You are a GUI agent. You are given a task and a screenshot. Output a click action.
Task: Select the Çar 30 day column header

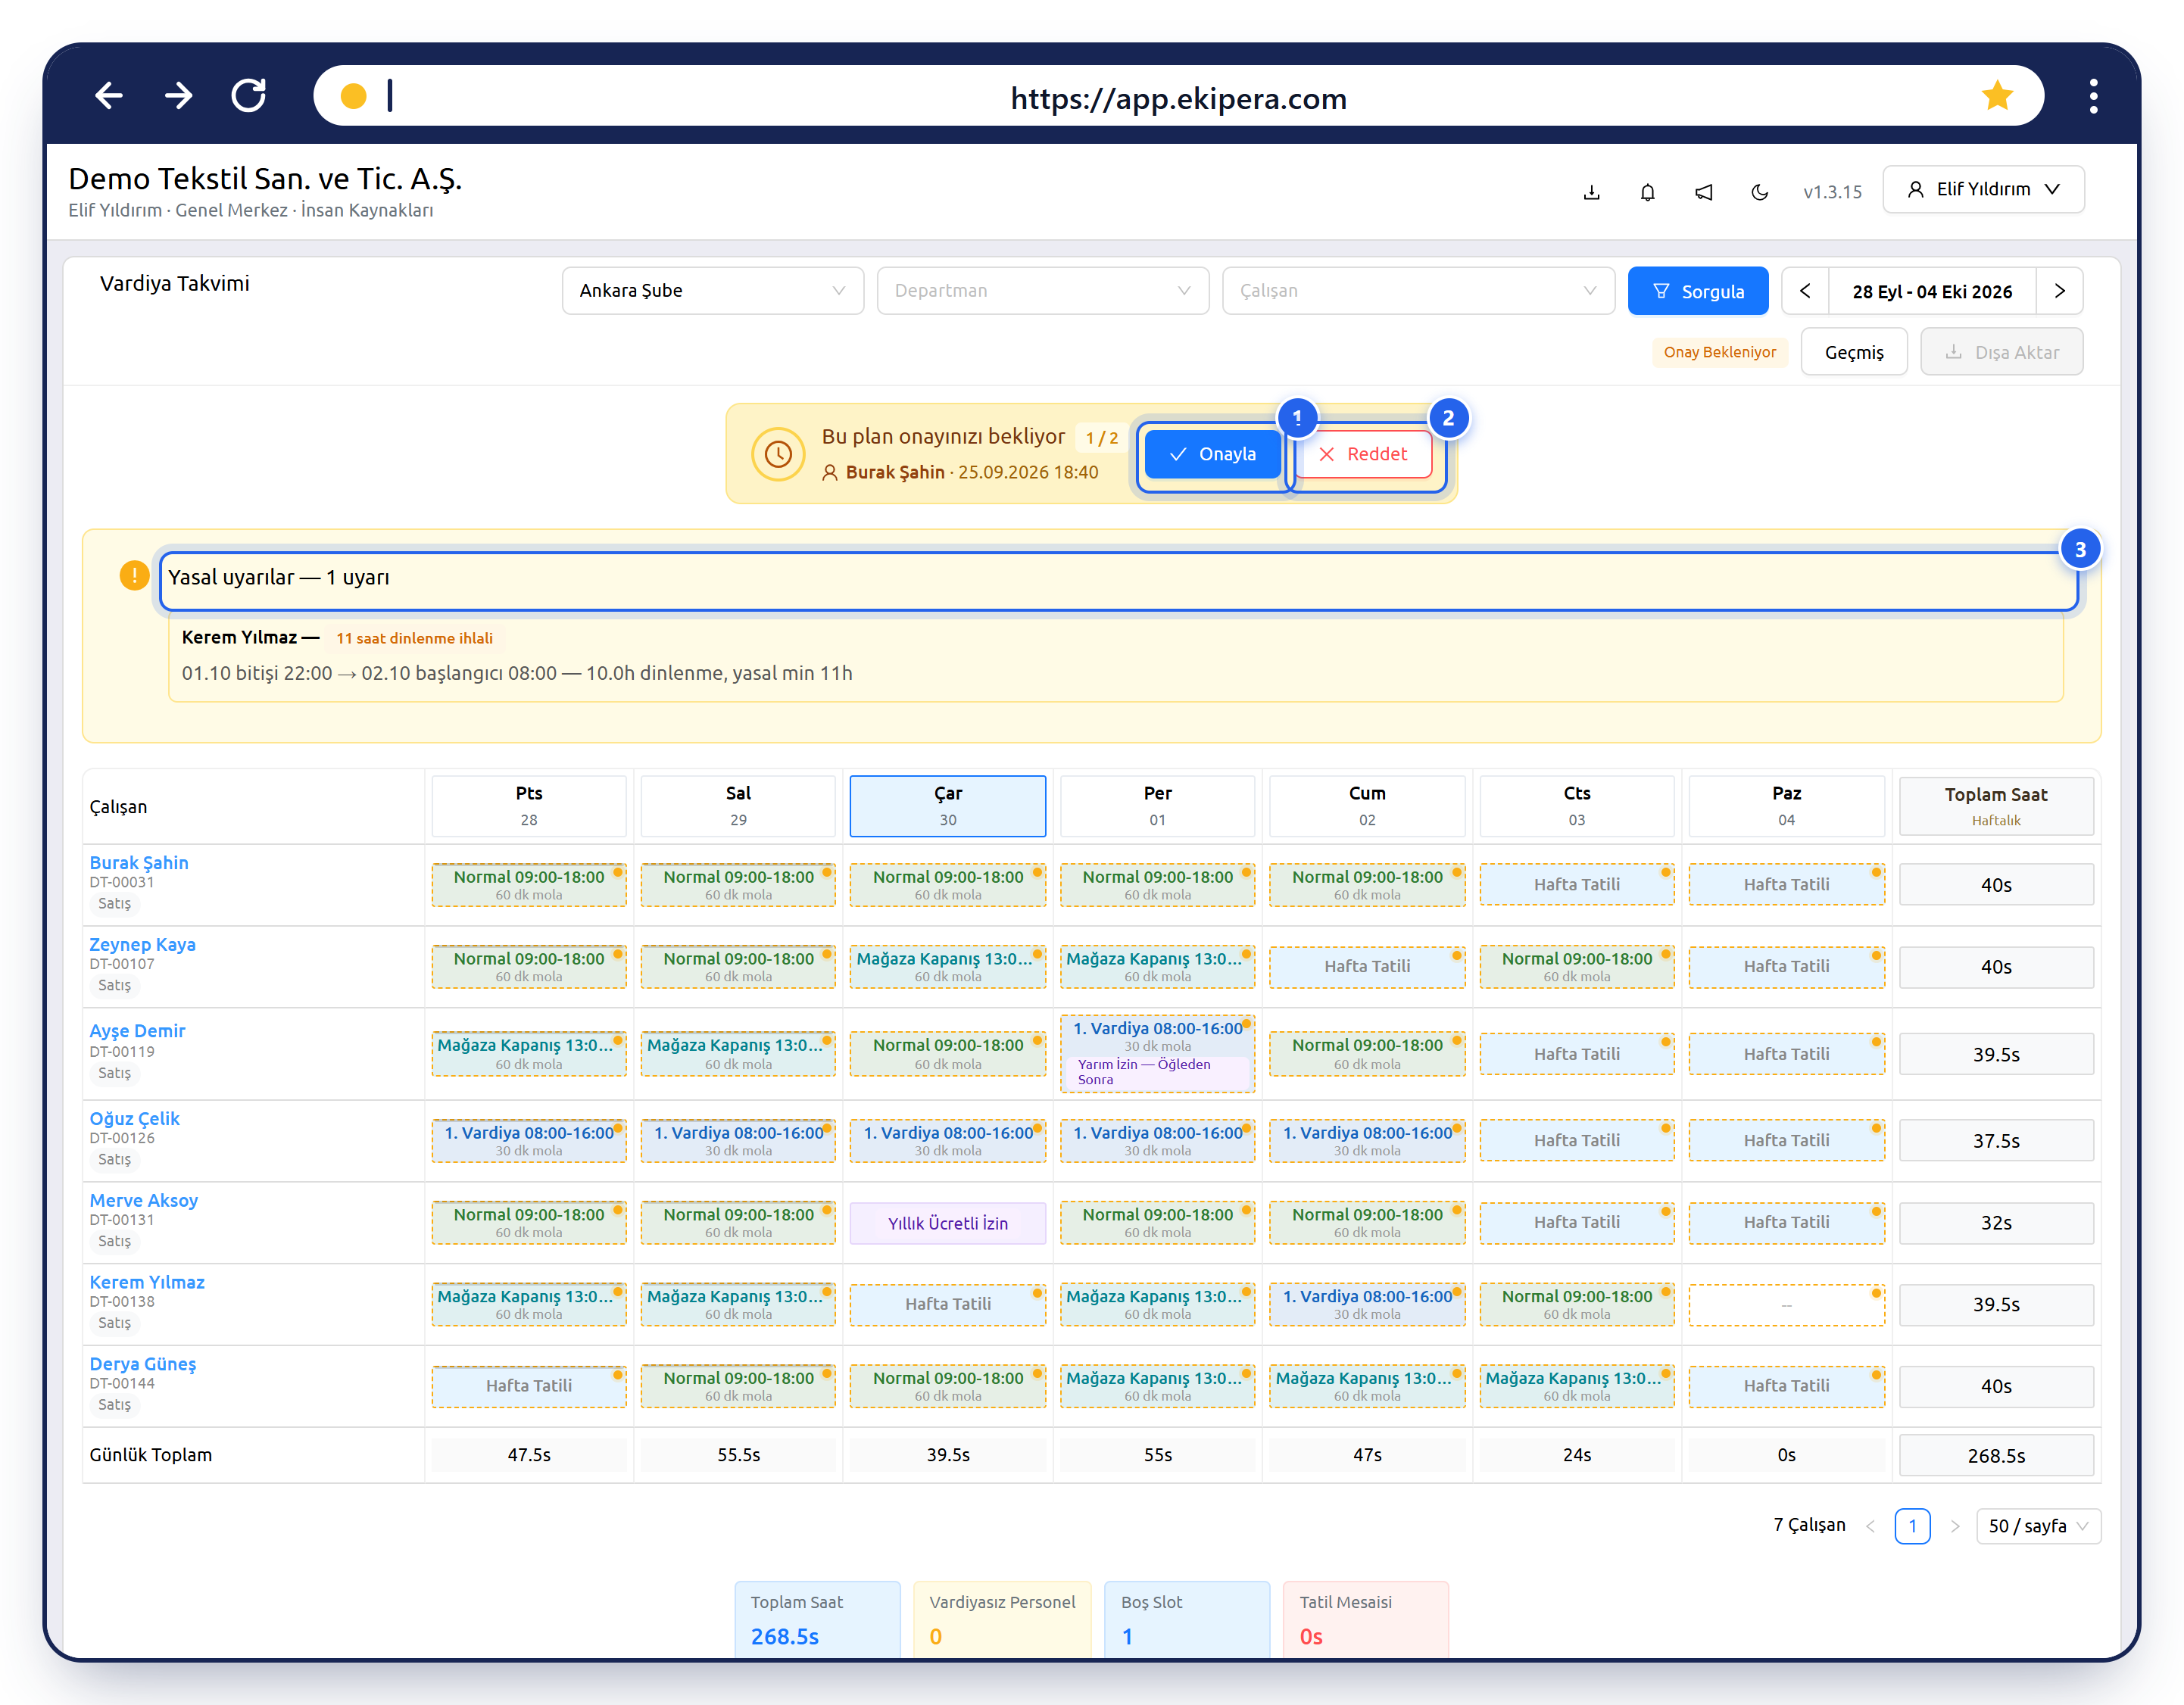point(947,806)
